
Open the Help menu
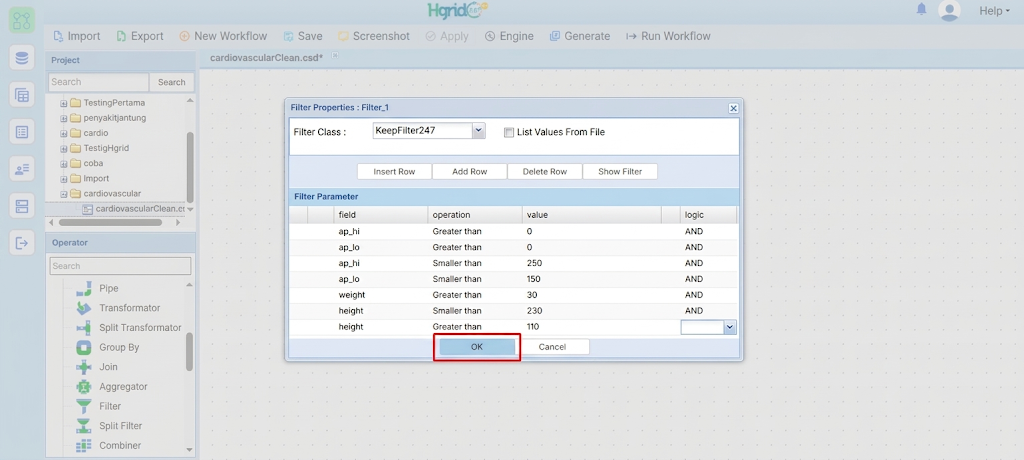[x=994, y=10]
